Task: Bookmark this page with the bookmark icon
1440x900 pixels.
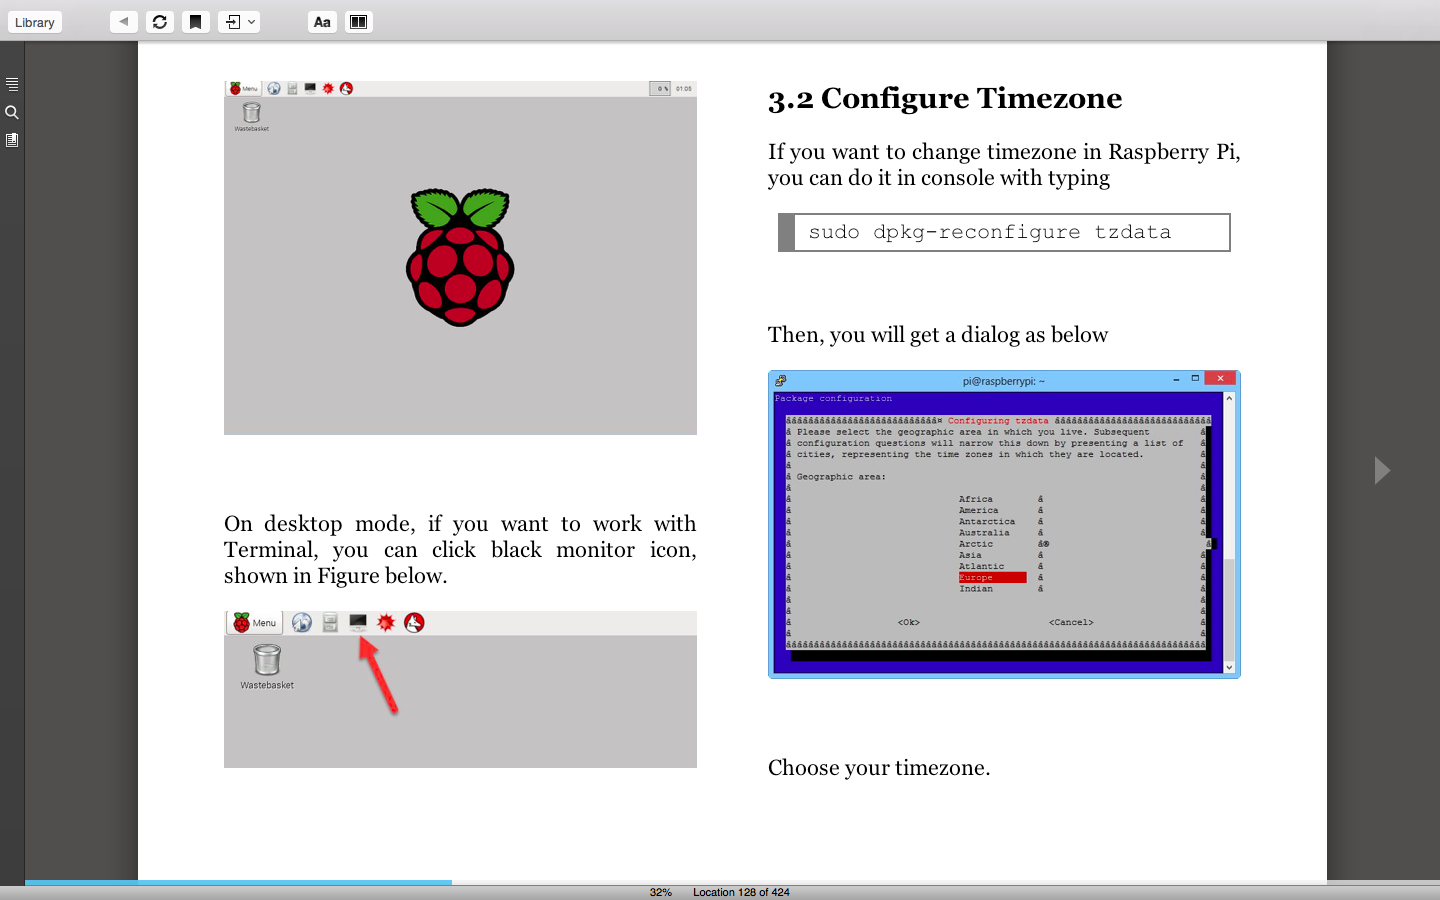Action: (196, 21)
